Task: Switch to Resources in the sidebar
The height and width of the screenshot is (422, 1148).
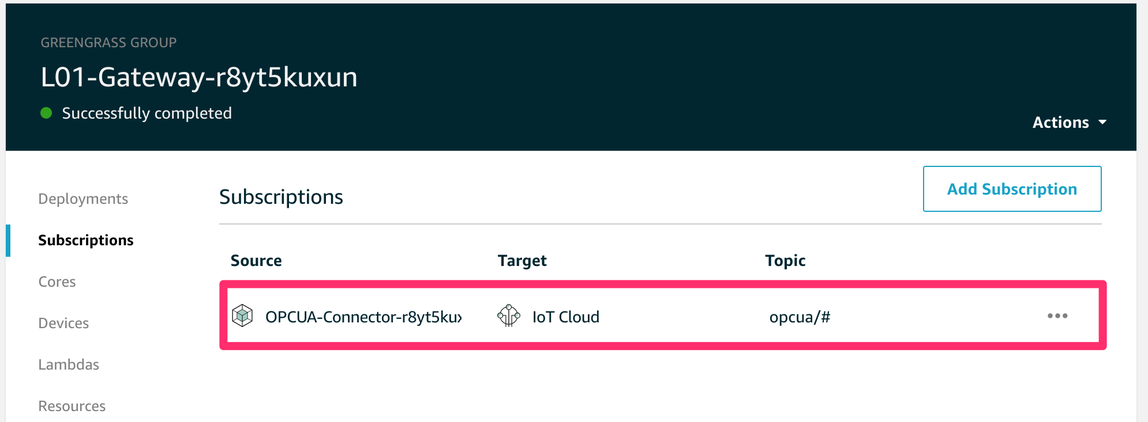Action: click(x=72, y=405)
